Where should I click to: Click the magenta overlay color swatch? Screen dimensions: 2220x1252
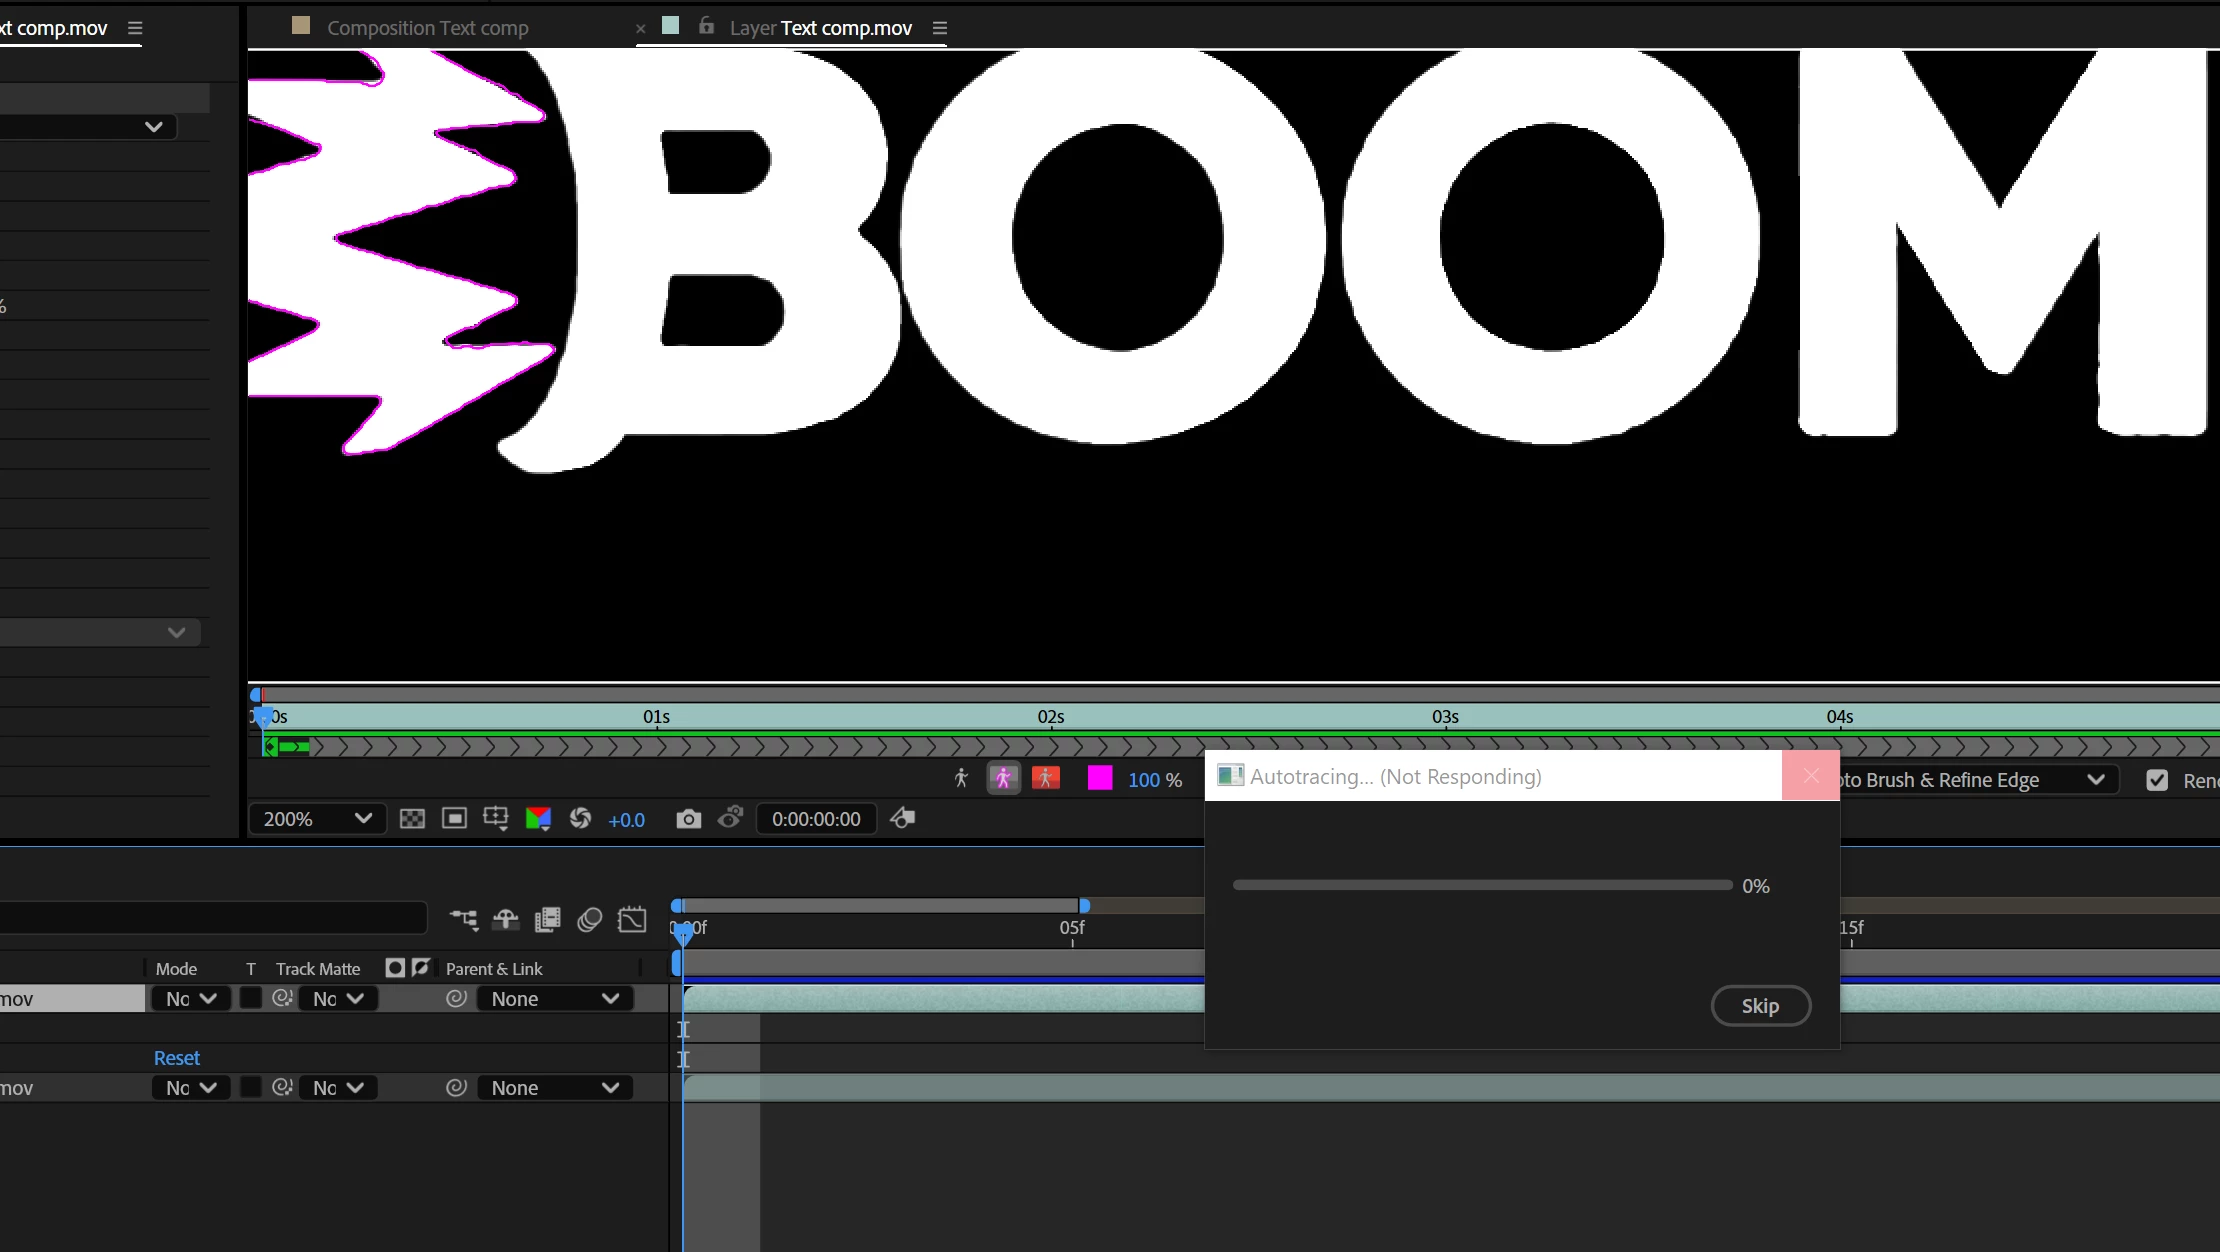click(x=1099, y=778)
